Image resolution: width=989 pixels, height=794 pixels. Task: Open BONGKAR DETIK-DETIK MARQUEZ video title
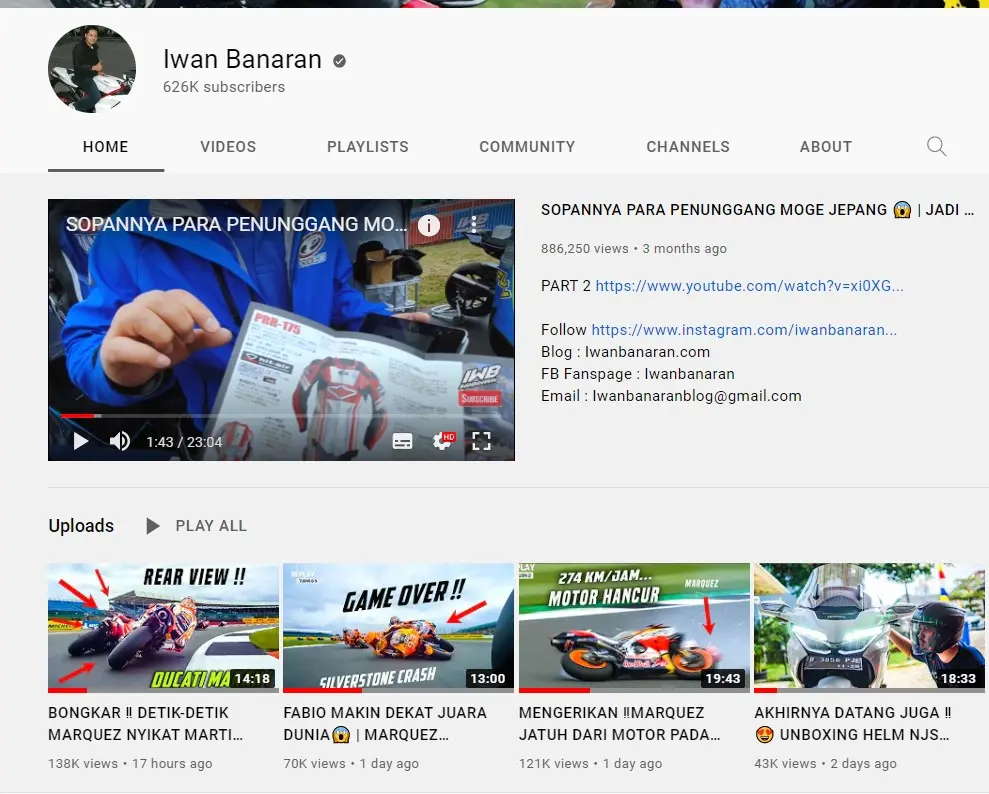tap(145, 723)
